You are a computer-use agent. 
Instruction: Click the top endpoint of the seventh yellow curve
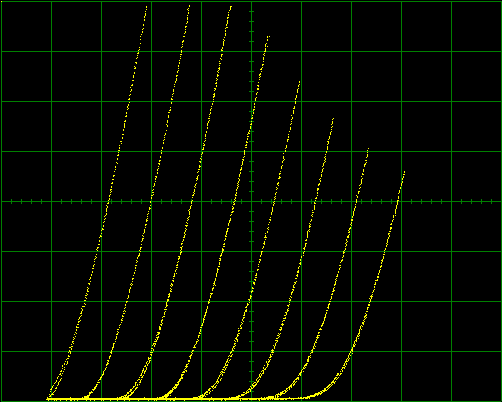(368, 149)
